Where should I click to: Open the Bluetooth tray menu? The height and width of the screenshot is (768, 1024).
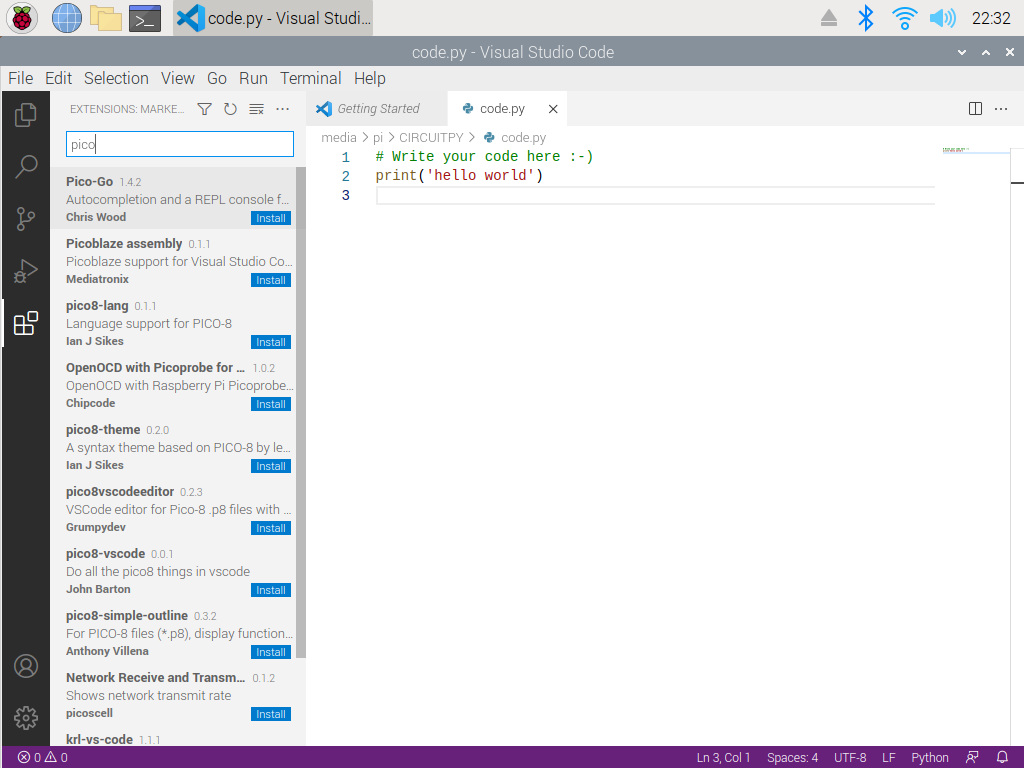(x=866, y=18)
